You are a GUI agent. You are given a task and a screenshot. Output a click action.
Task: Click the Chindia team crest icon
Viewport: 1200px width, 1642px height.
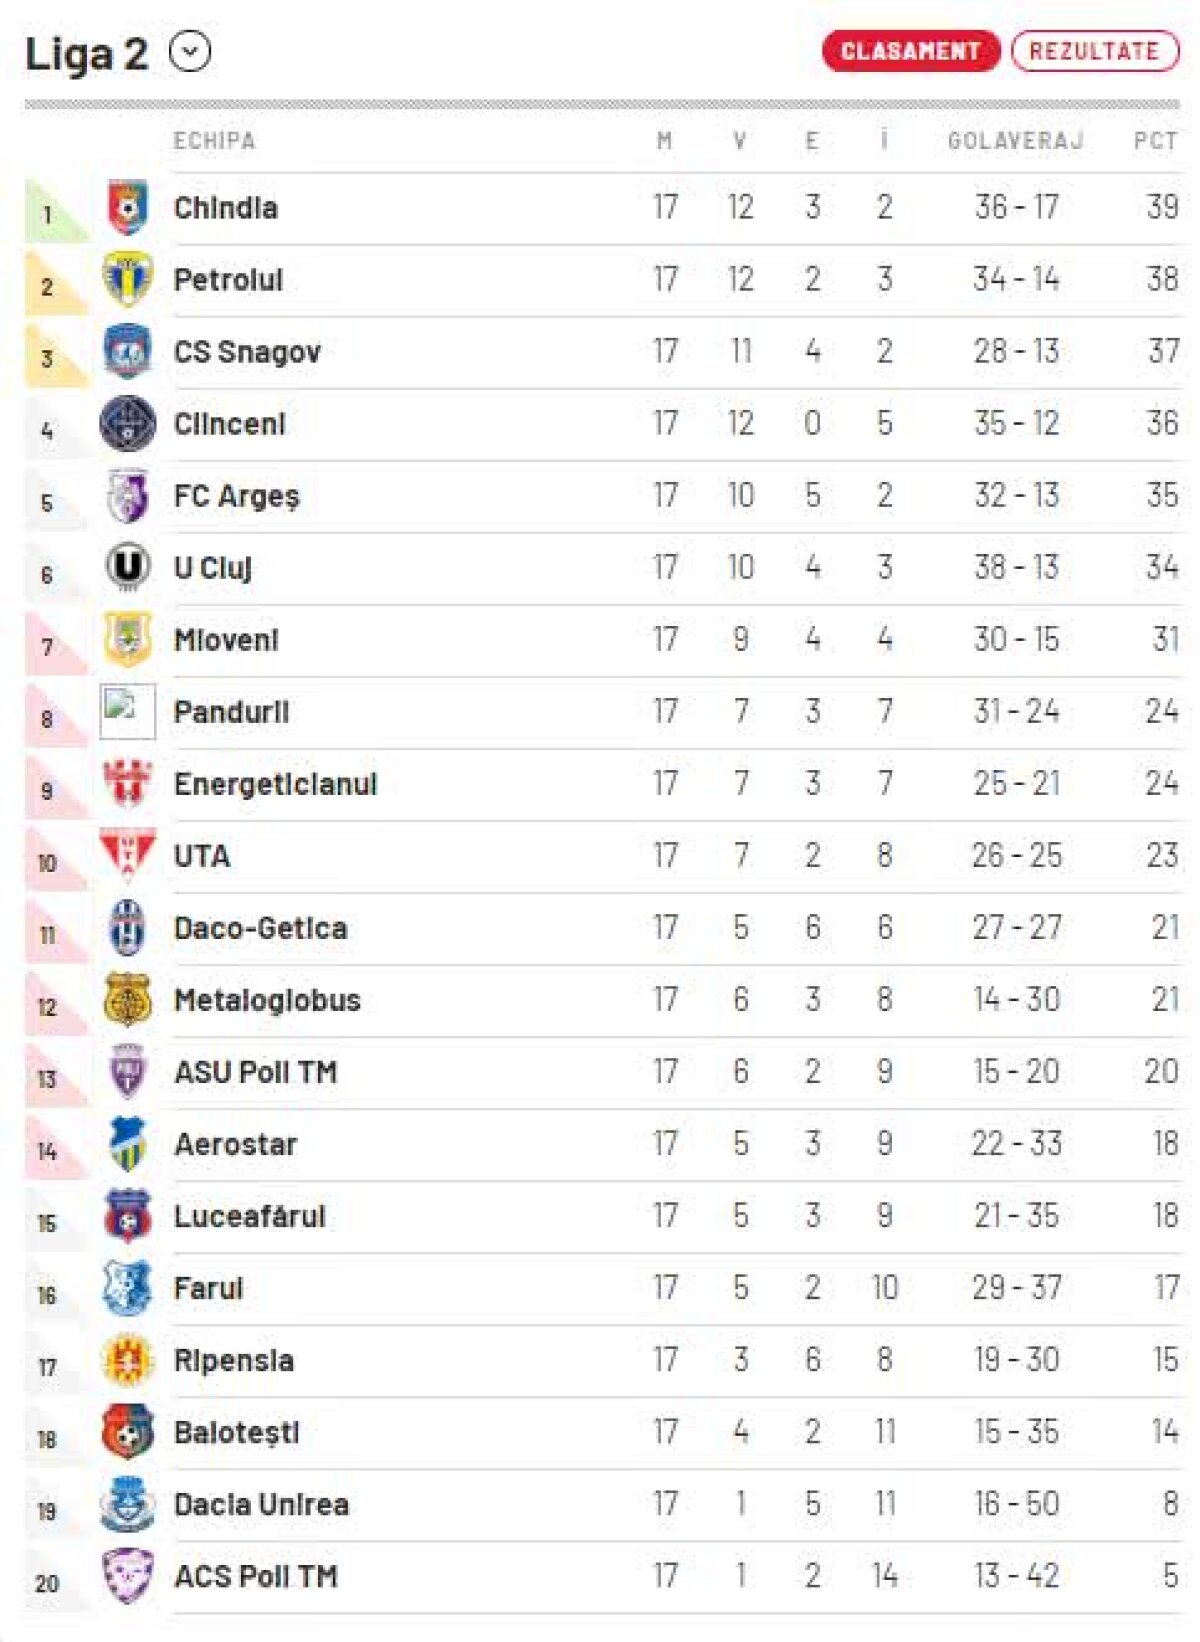tap(127, 208)
